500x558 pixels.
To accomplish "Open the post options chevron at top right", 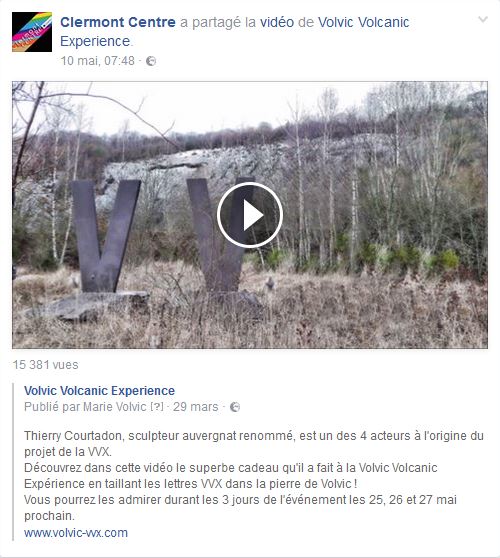I will coord(483,19).
